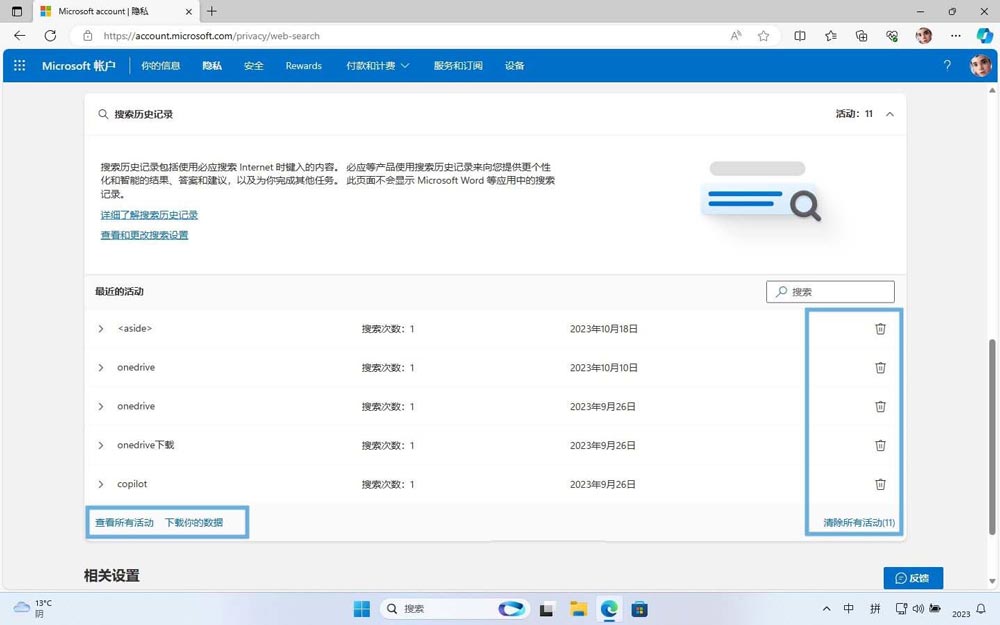Refresh the current page
The image size is (1000, 625).
[x=50, y=35]
